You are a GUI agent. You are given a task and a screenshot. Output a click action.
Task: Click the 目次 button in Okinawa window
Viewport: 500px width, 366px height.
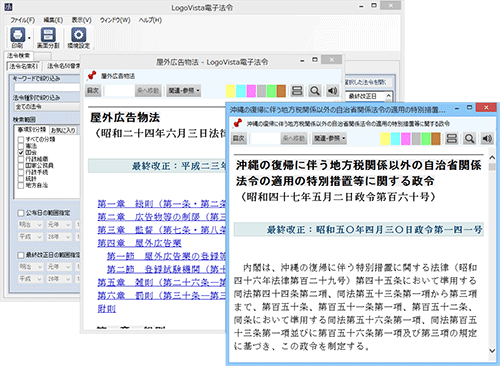tap(239, 138)
